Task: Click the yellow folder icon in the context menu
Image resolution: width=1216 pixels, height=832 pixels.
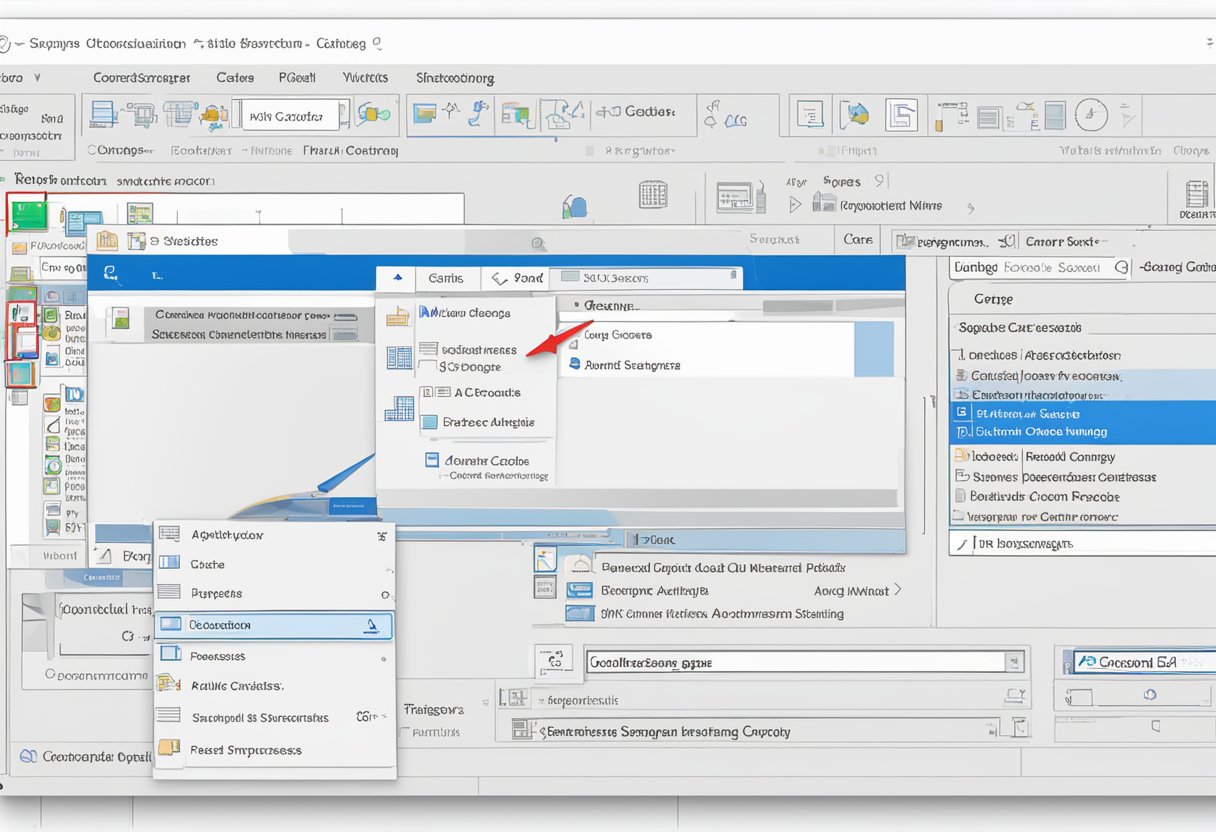Action: point(169,748)
